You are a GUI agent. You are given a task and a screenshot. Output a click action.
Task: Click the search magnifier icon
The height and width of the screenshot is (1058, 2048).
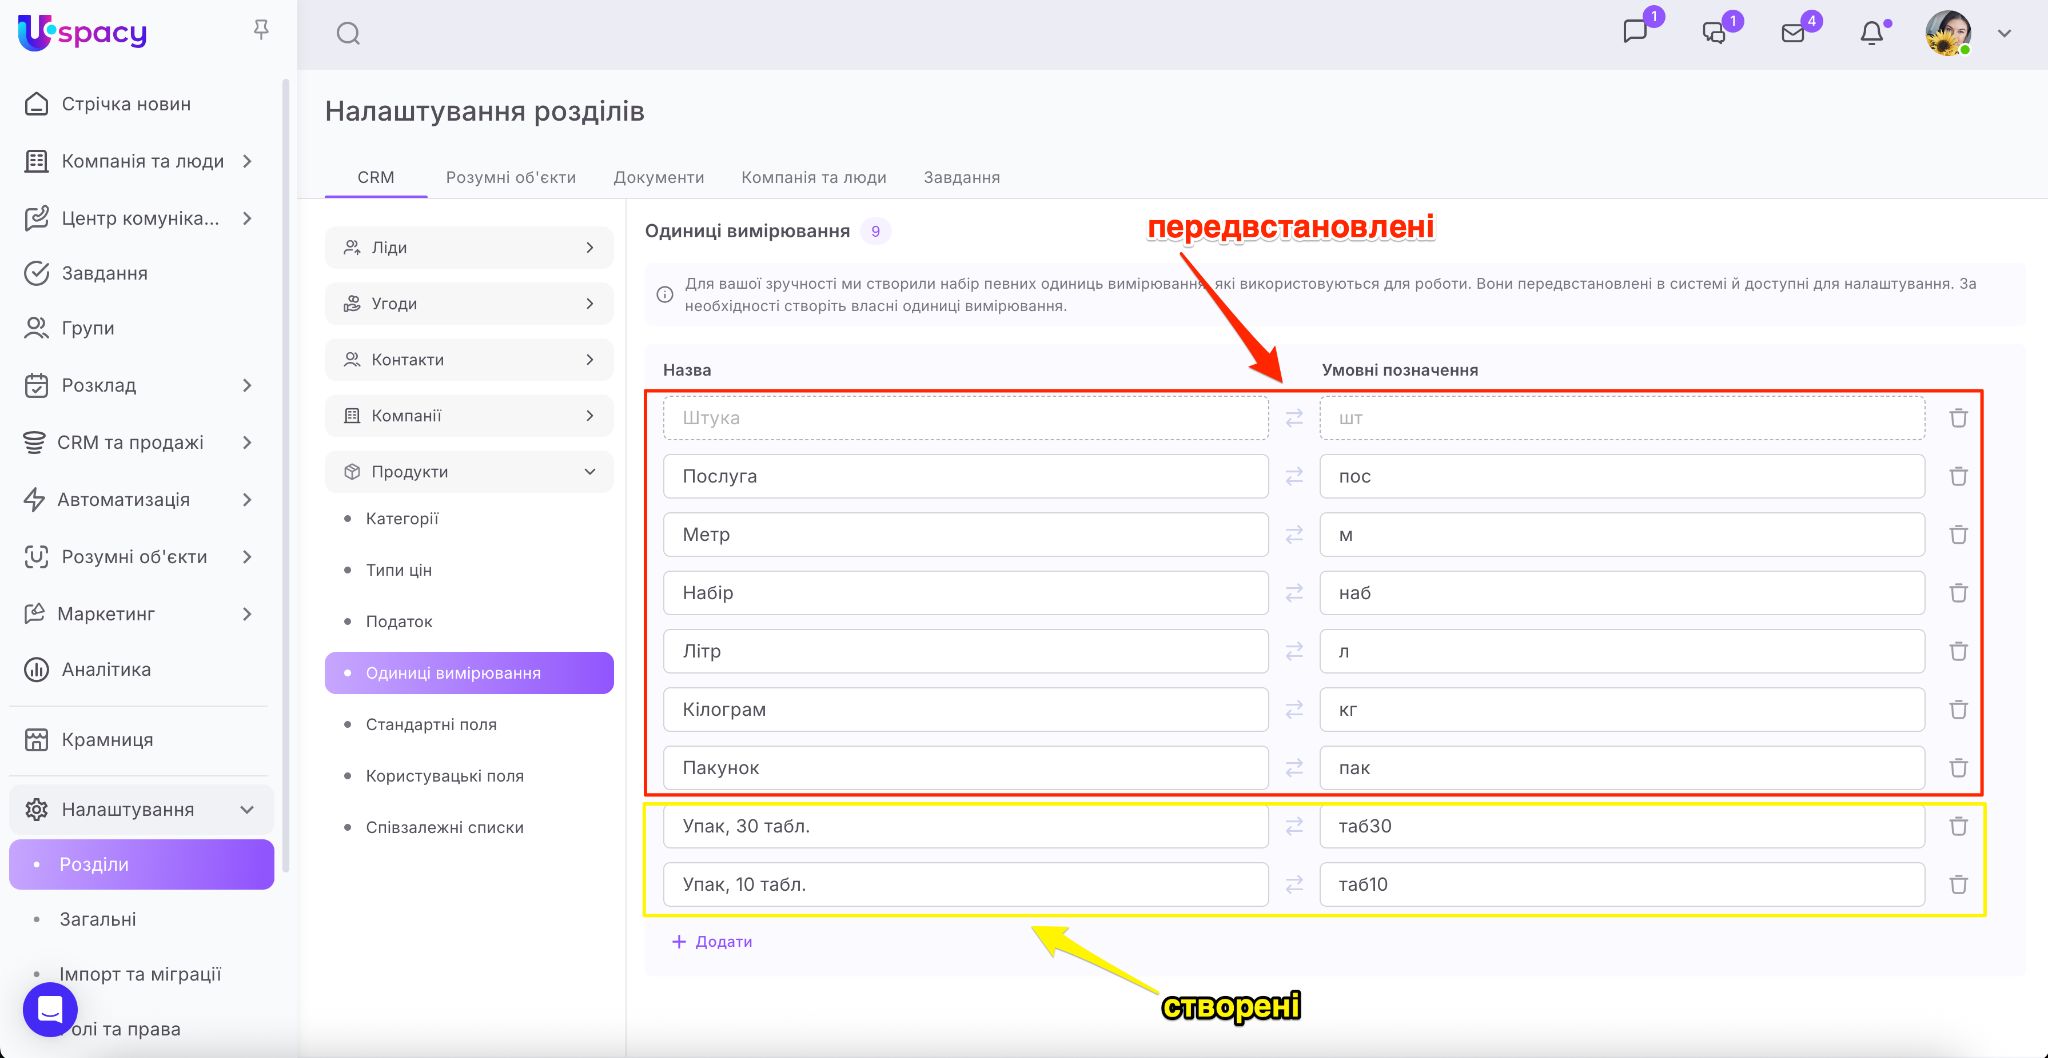348,34
